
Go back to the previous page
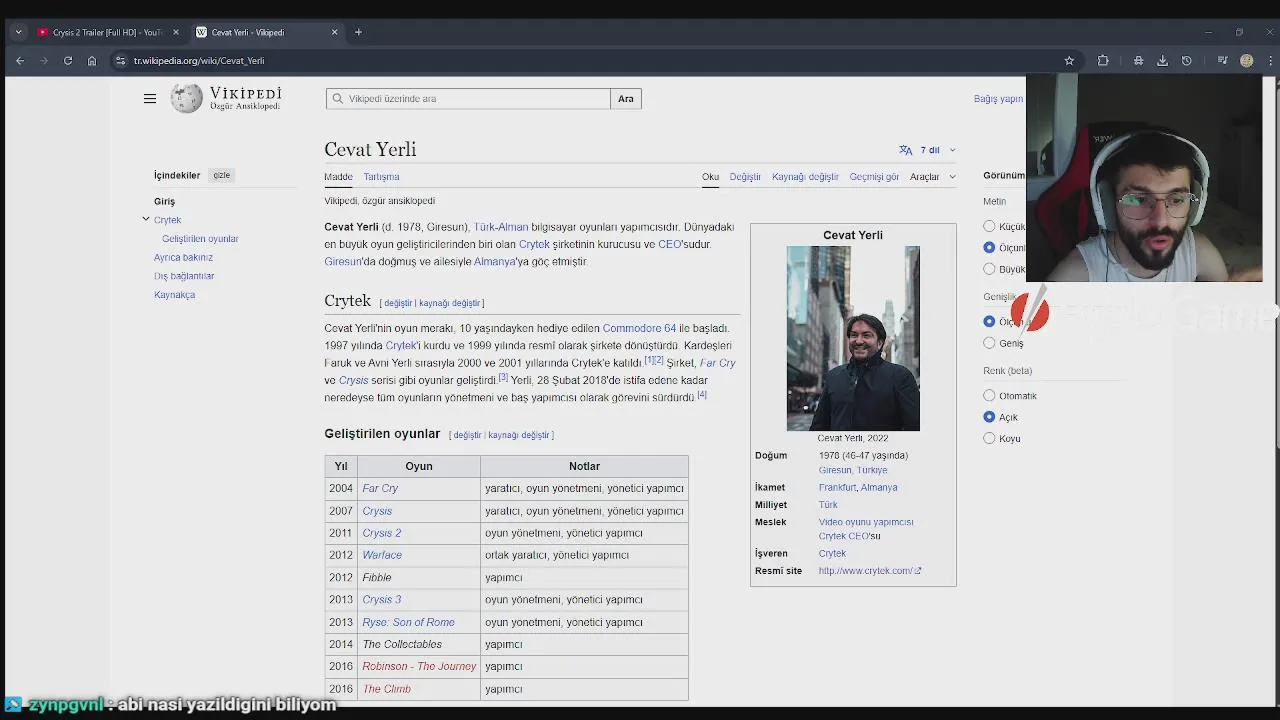[20, 61]
